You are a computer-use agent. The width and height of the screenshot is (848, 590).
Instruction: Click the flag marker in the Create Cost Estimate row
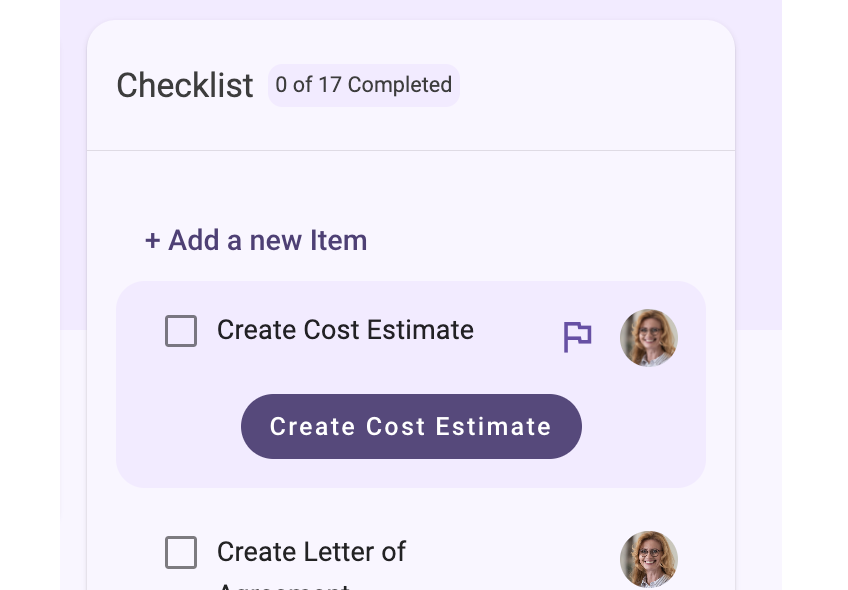point(577,337)
